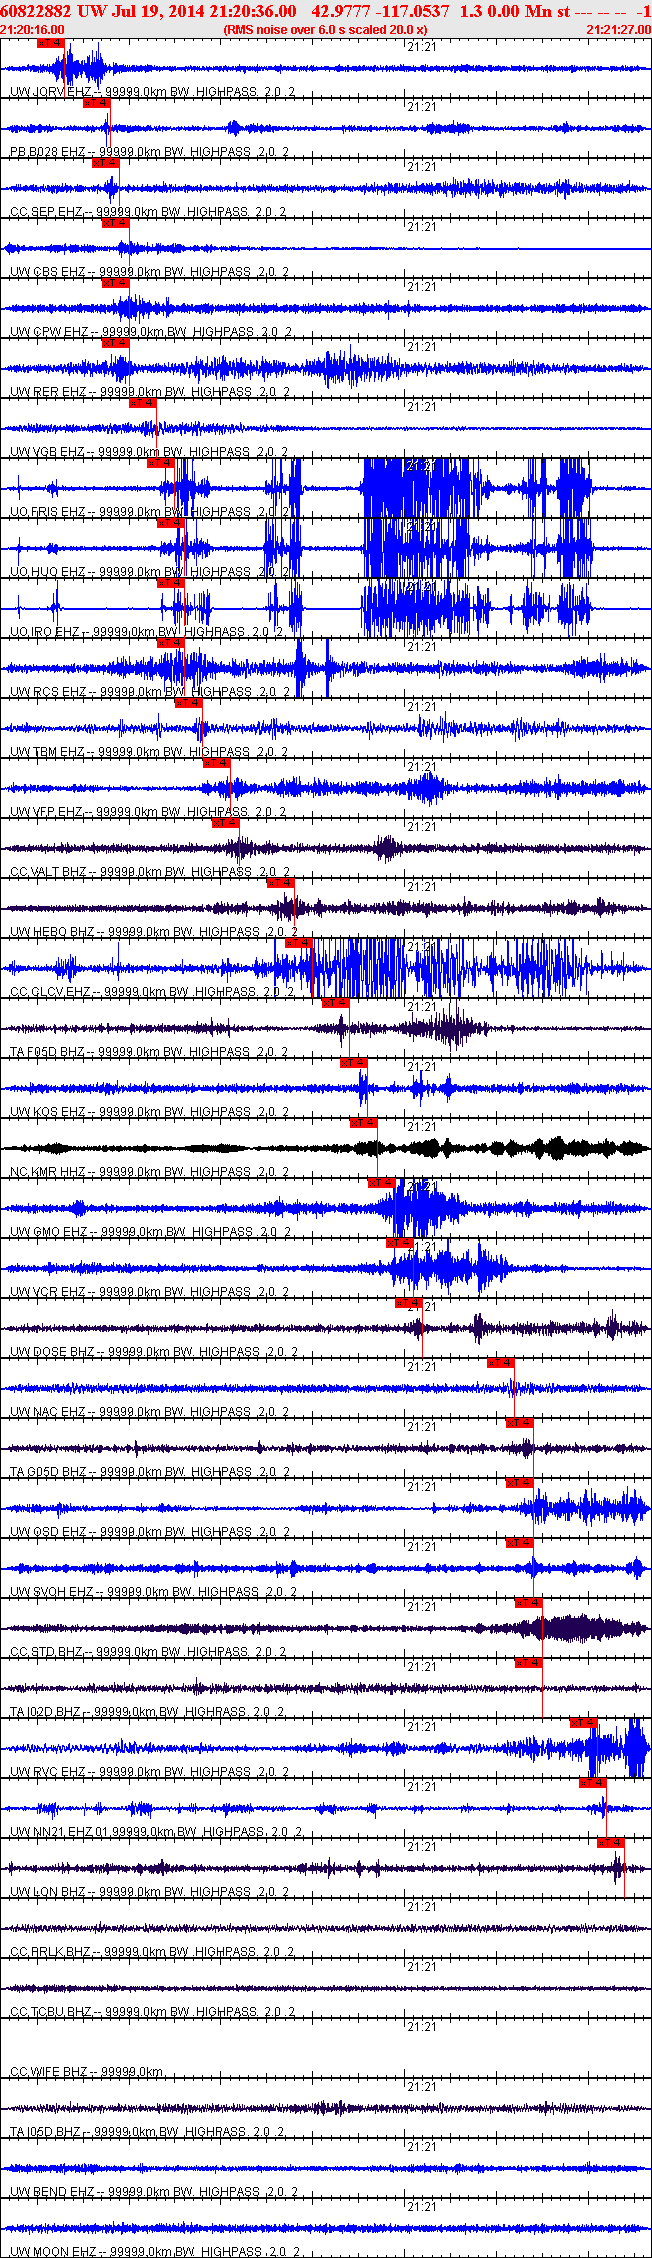The image size is (652, 2258).
Task: Click the 'UW OSD EHZ' station label
Action: [x=48, y=1532]
